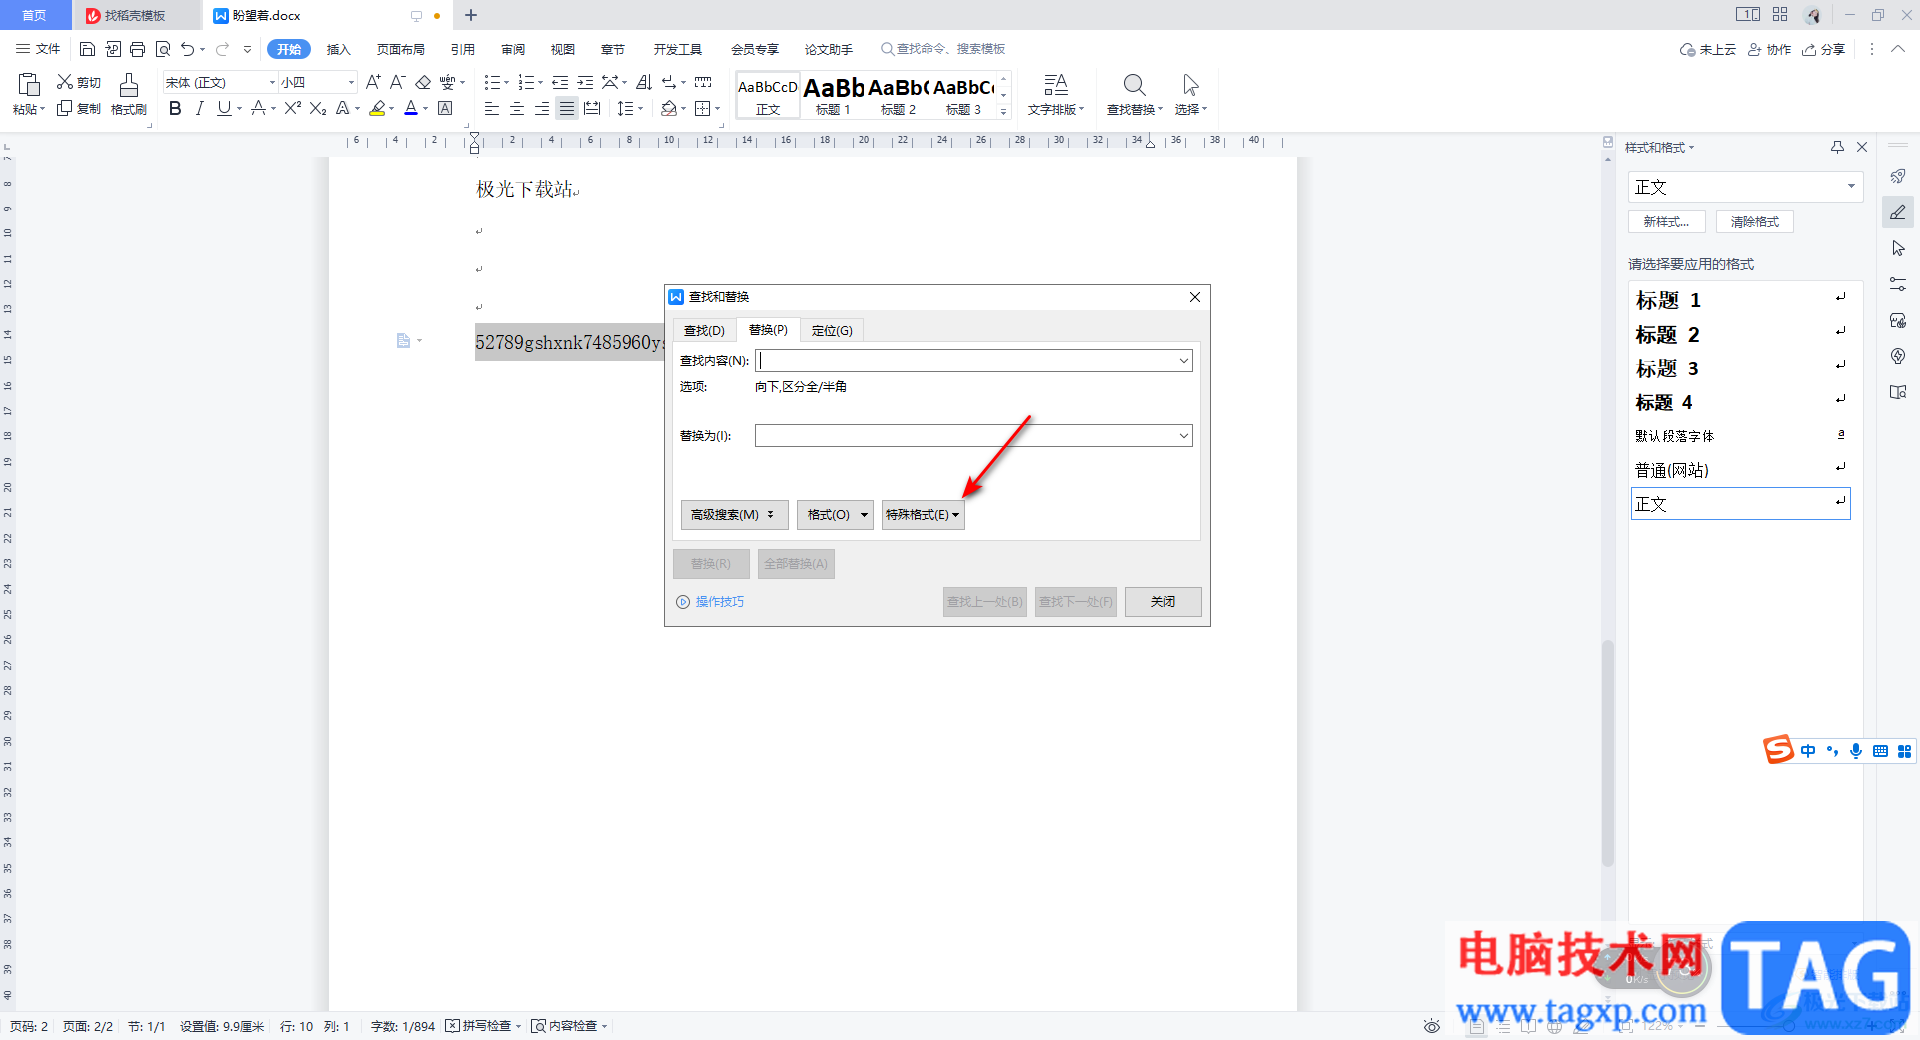Pin the 样式和格式 side panel

pos(1837,147)
